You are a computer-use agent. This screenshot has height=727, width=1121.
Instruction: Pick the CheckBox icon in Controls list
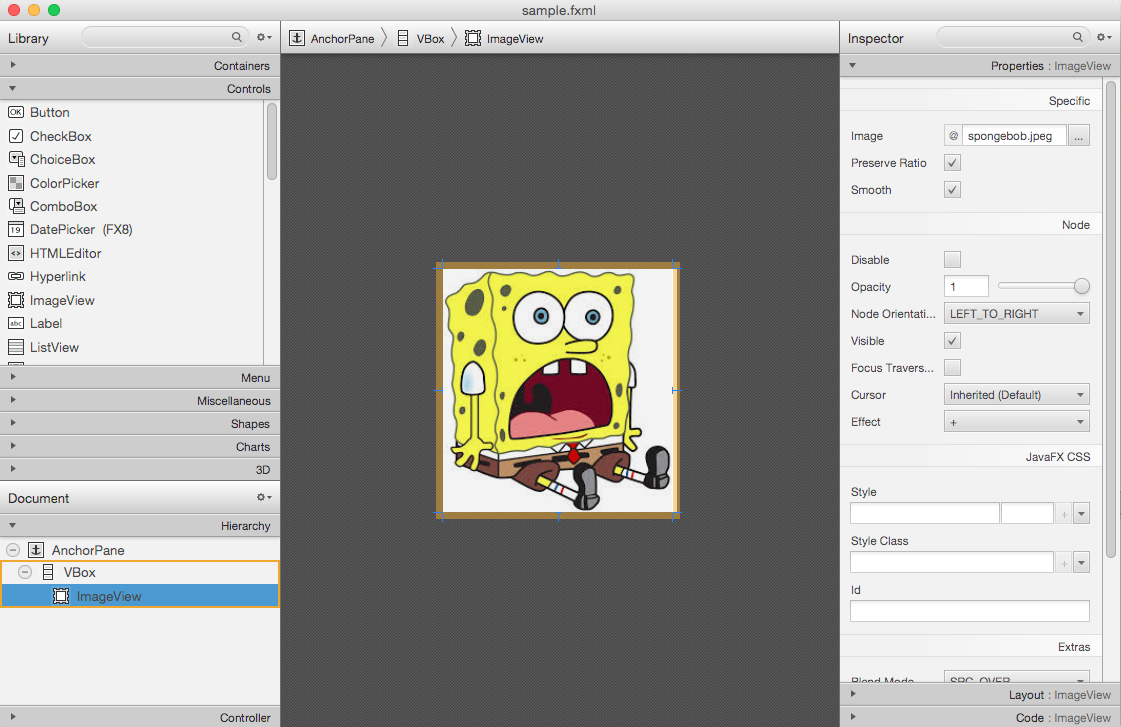[16, 136]
